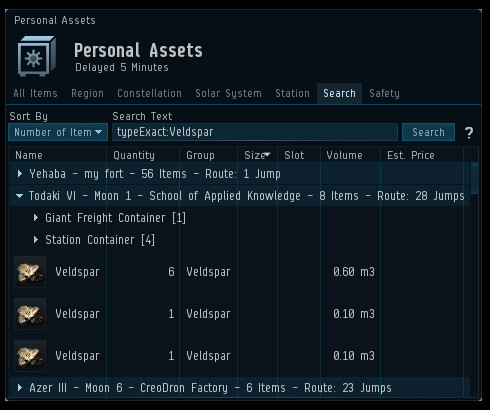Click the Search Text input field
The image size is (490, 410).
[255, 132]
